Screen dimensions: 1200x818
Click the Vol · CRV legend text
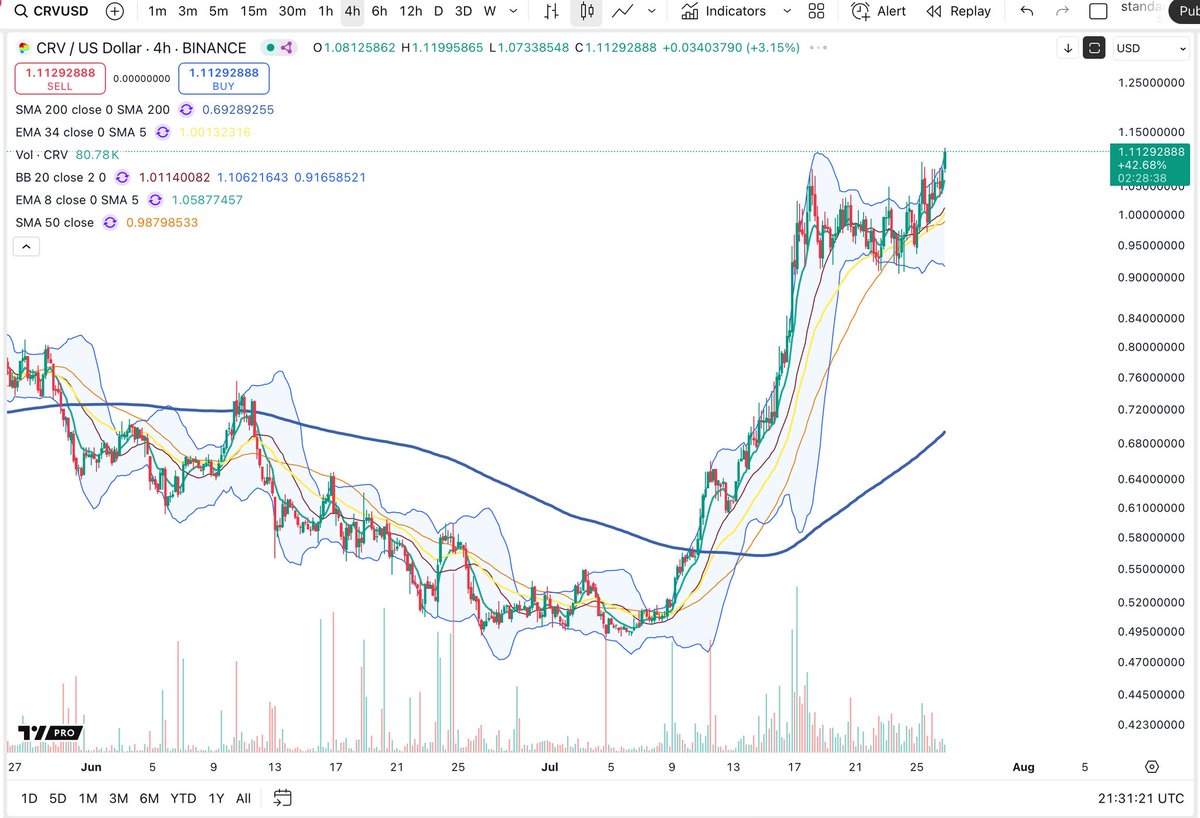[42, 155]
